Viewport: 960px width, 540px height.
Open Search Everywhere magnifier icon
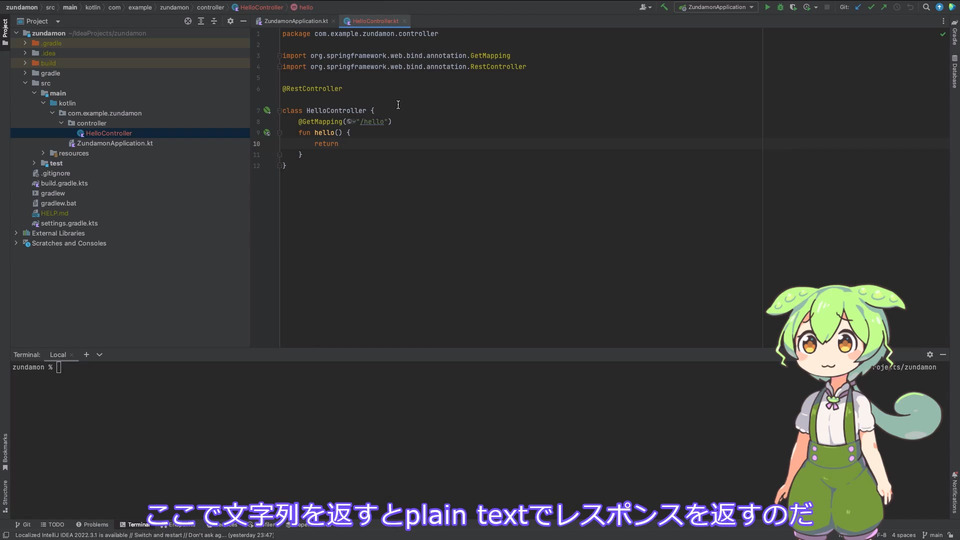(x=926, y=7)
